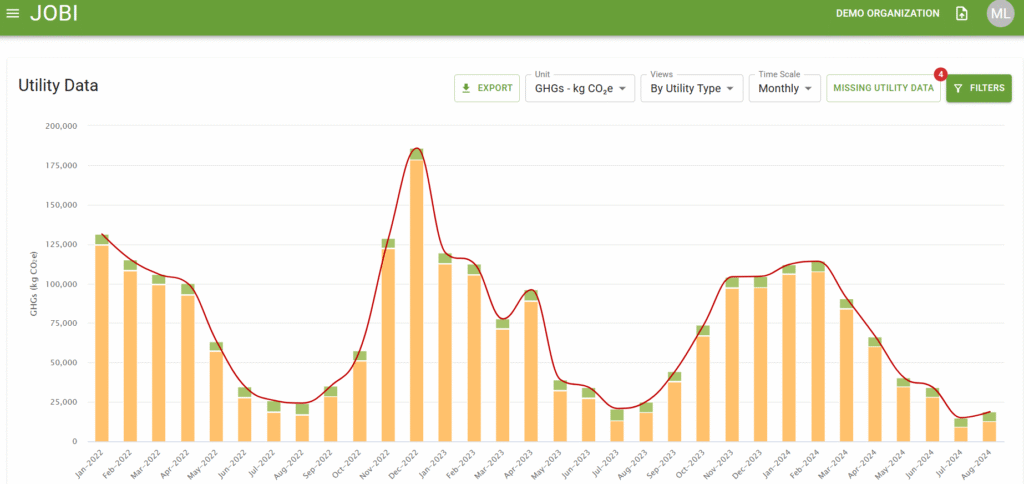Click the 25,000 y-axis value
This screenshot has width=1024, height=484.
tap(65, 402)
